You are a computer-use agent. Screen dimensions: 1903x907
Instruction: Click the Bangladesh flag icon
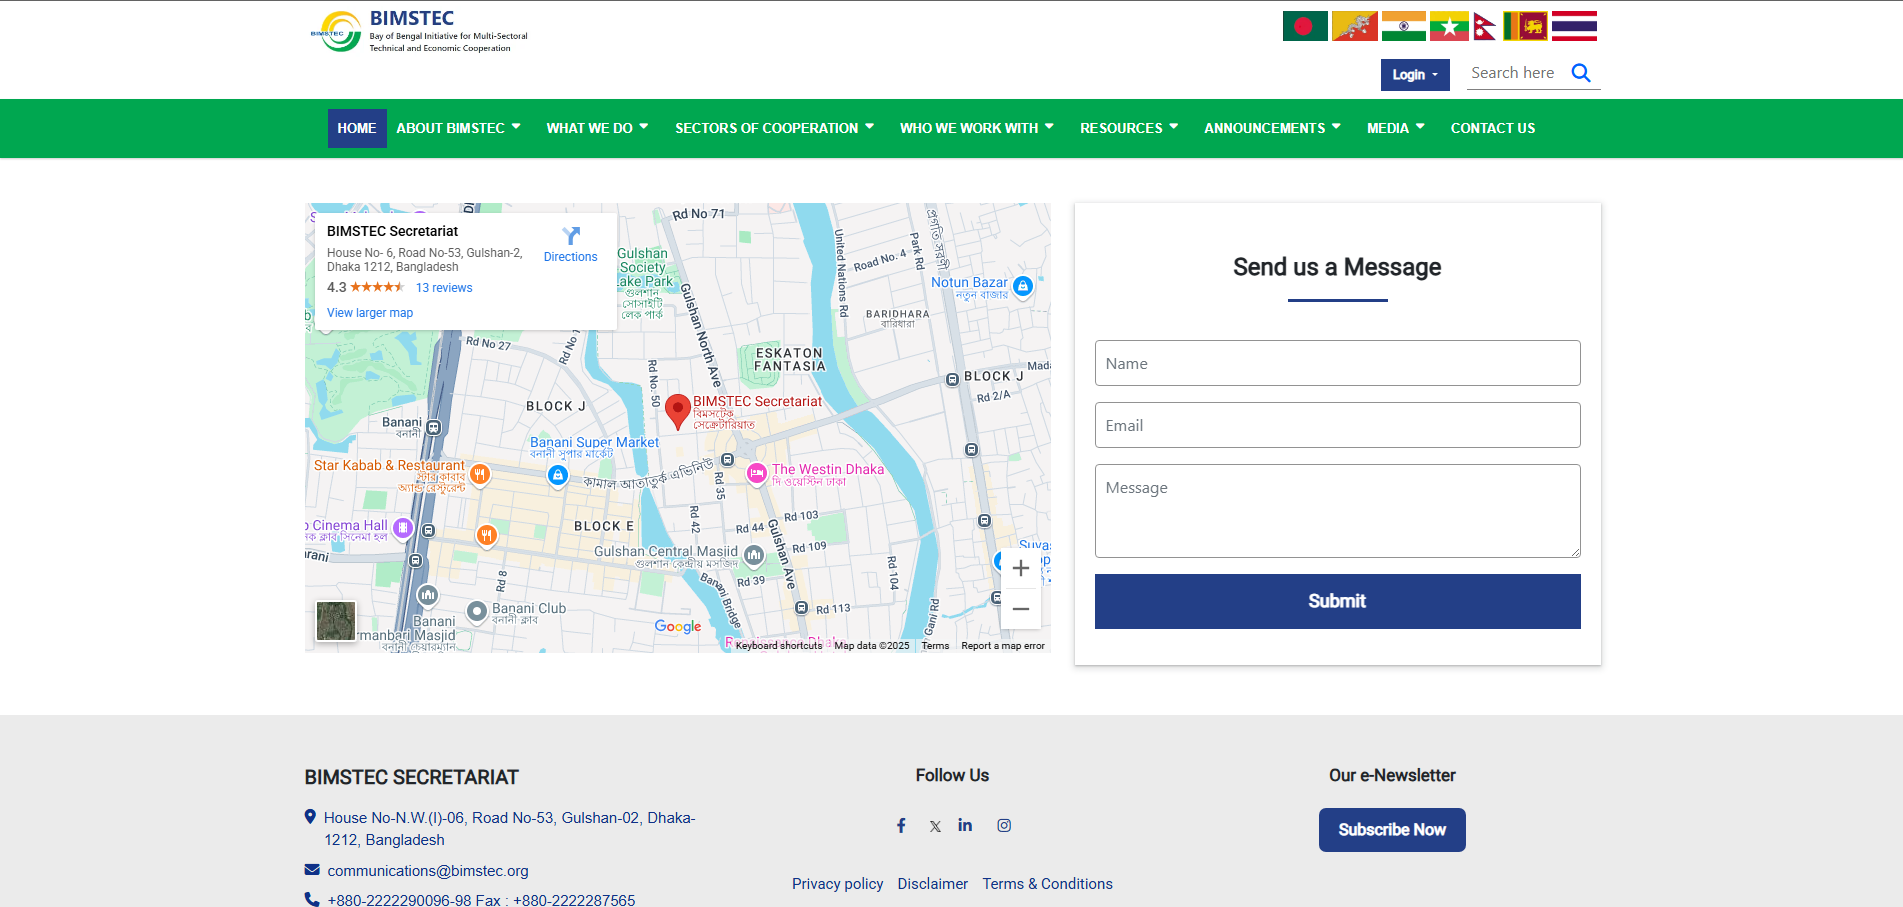(x=1305, y=26)
